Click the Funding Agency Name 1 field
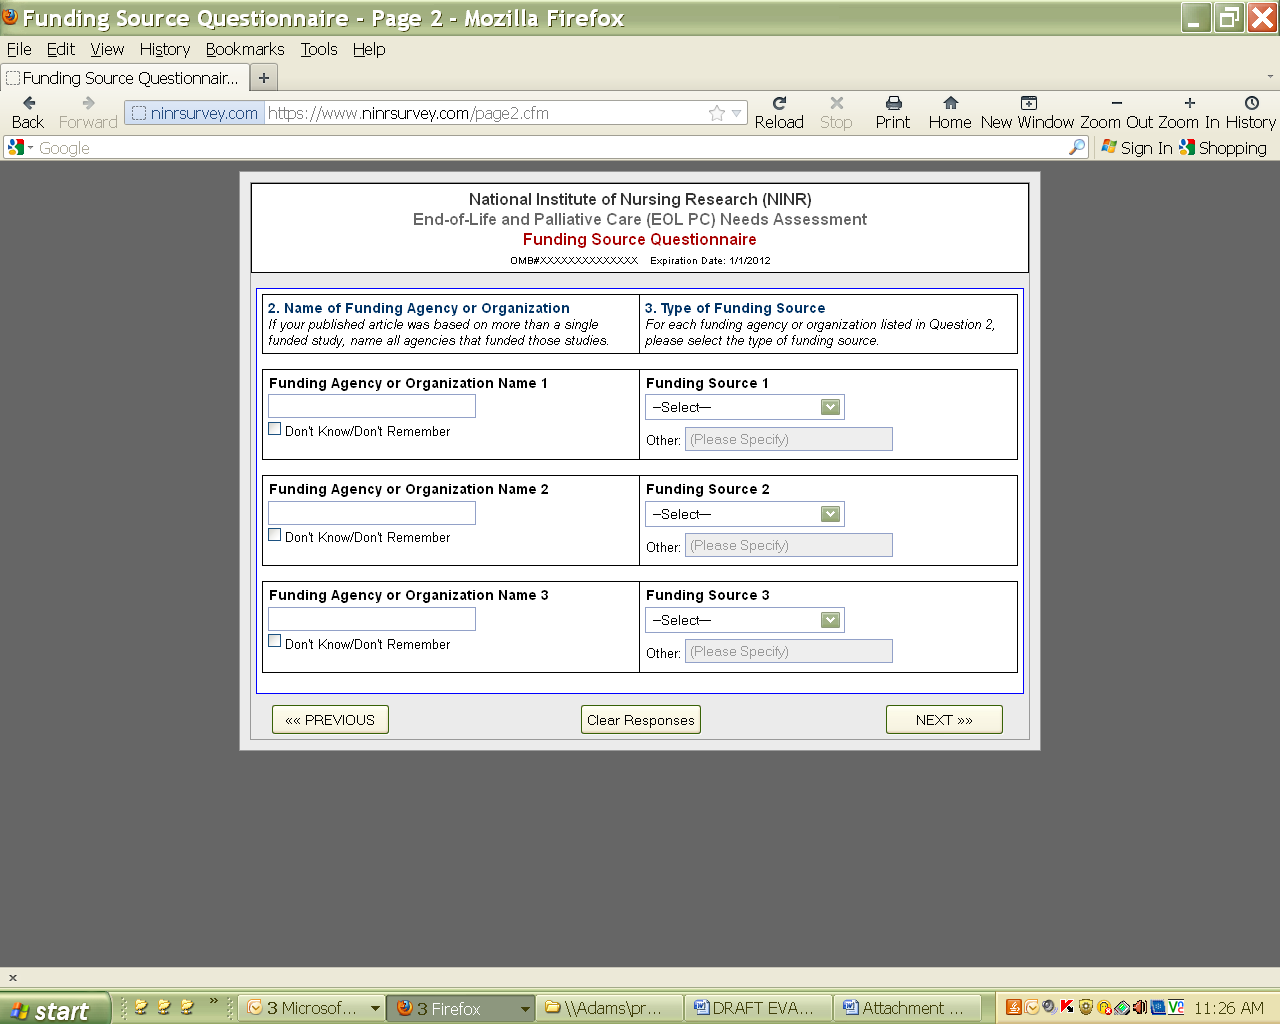 [372, 406]
